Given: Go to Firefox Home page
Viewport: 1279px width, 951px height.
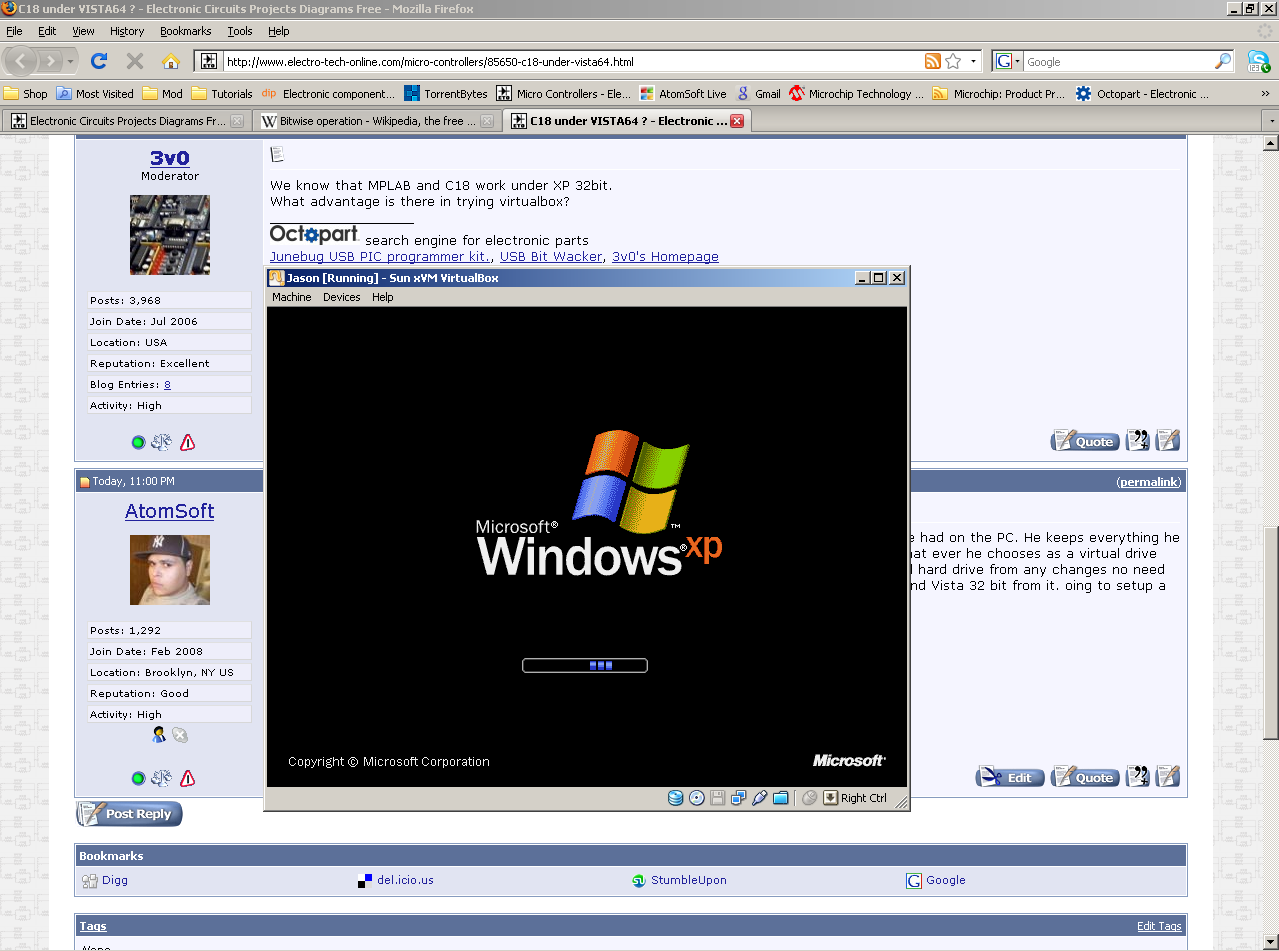Looking at the screenshot, I should [x=171, y=61].
